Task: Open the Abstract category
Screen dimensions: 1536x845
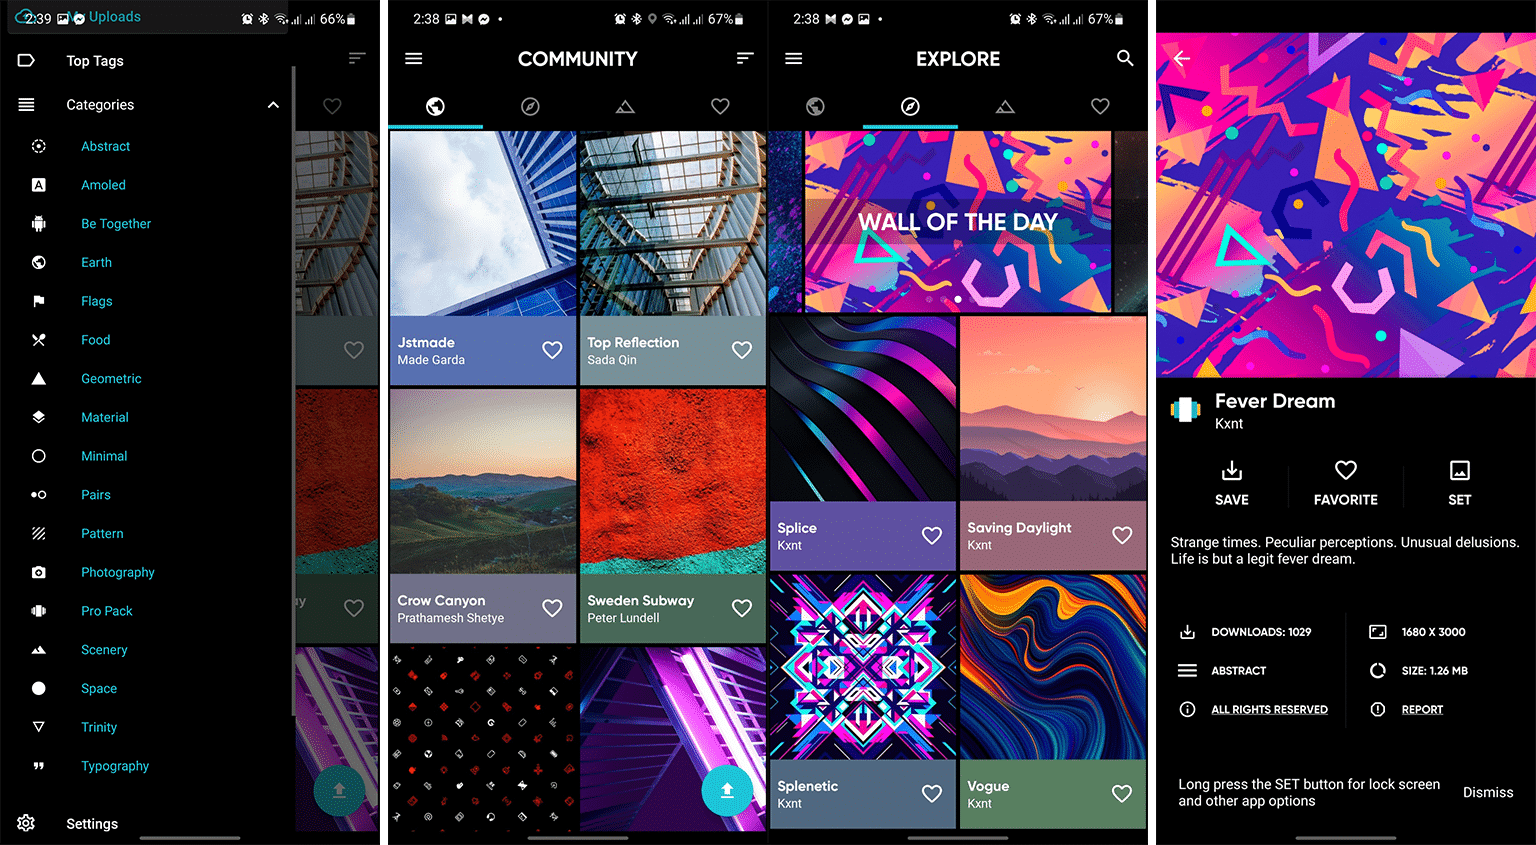Action: pyautogui.click(x=105, y=146)
